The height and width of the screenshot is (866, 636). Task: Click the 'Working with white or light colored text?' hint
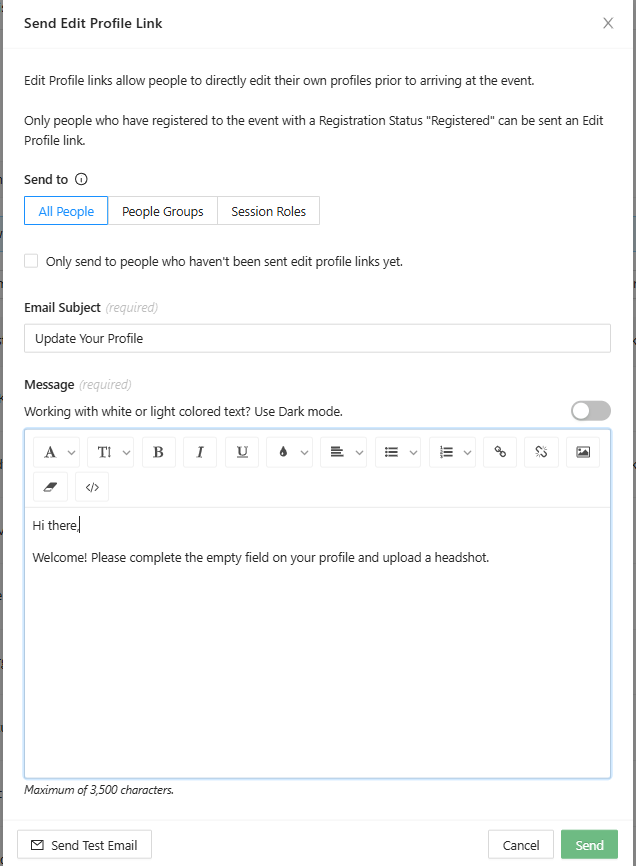click(183, 411)
